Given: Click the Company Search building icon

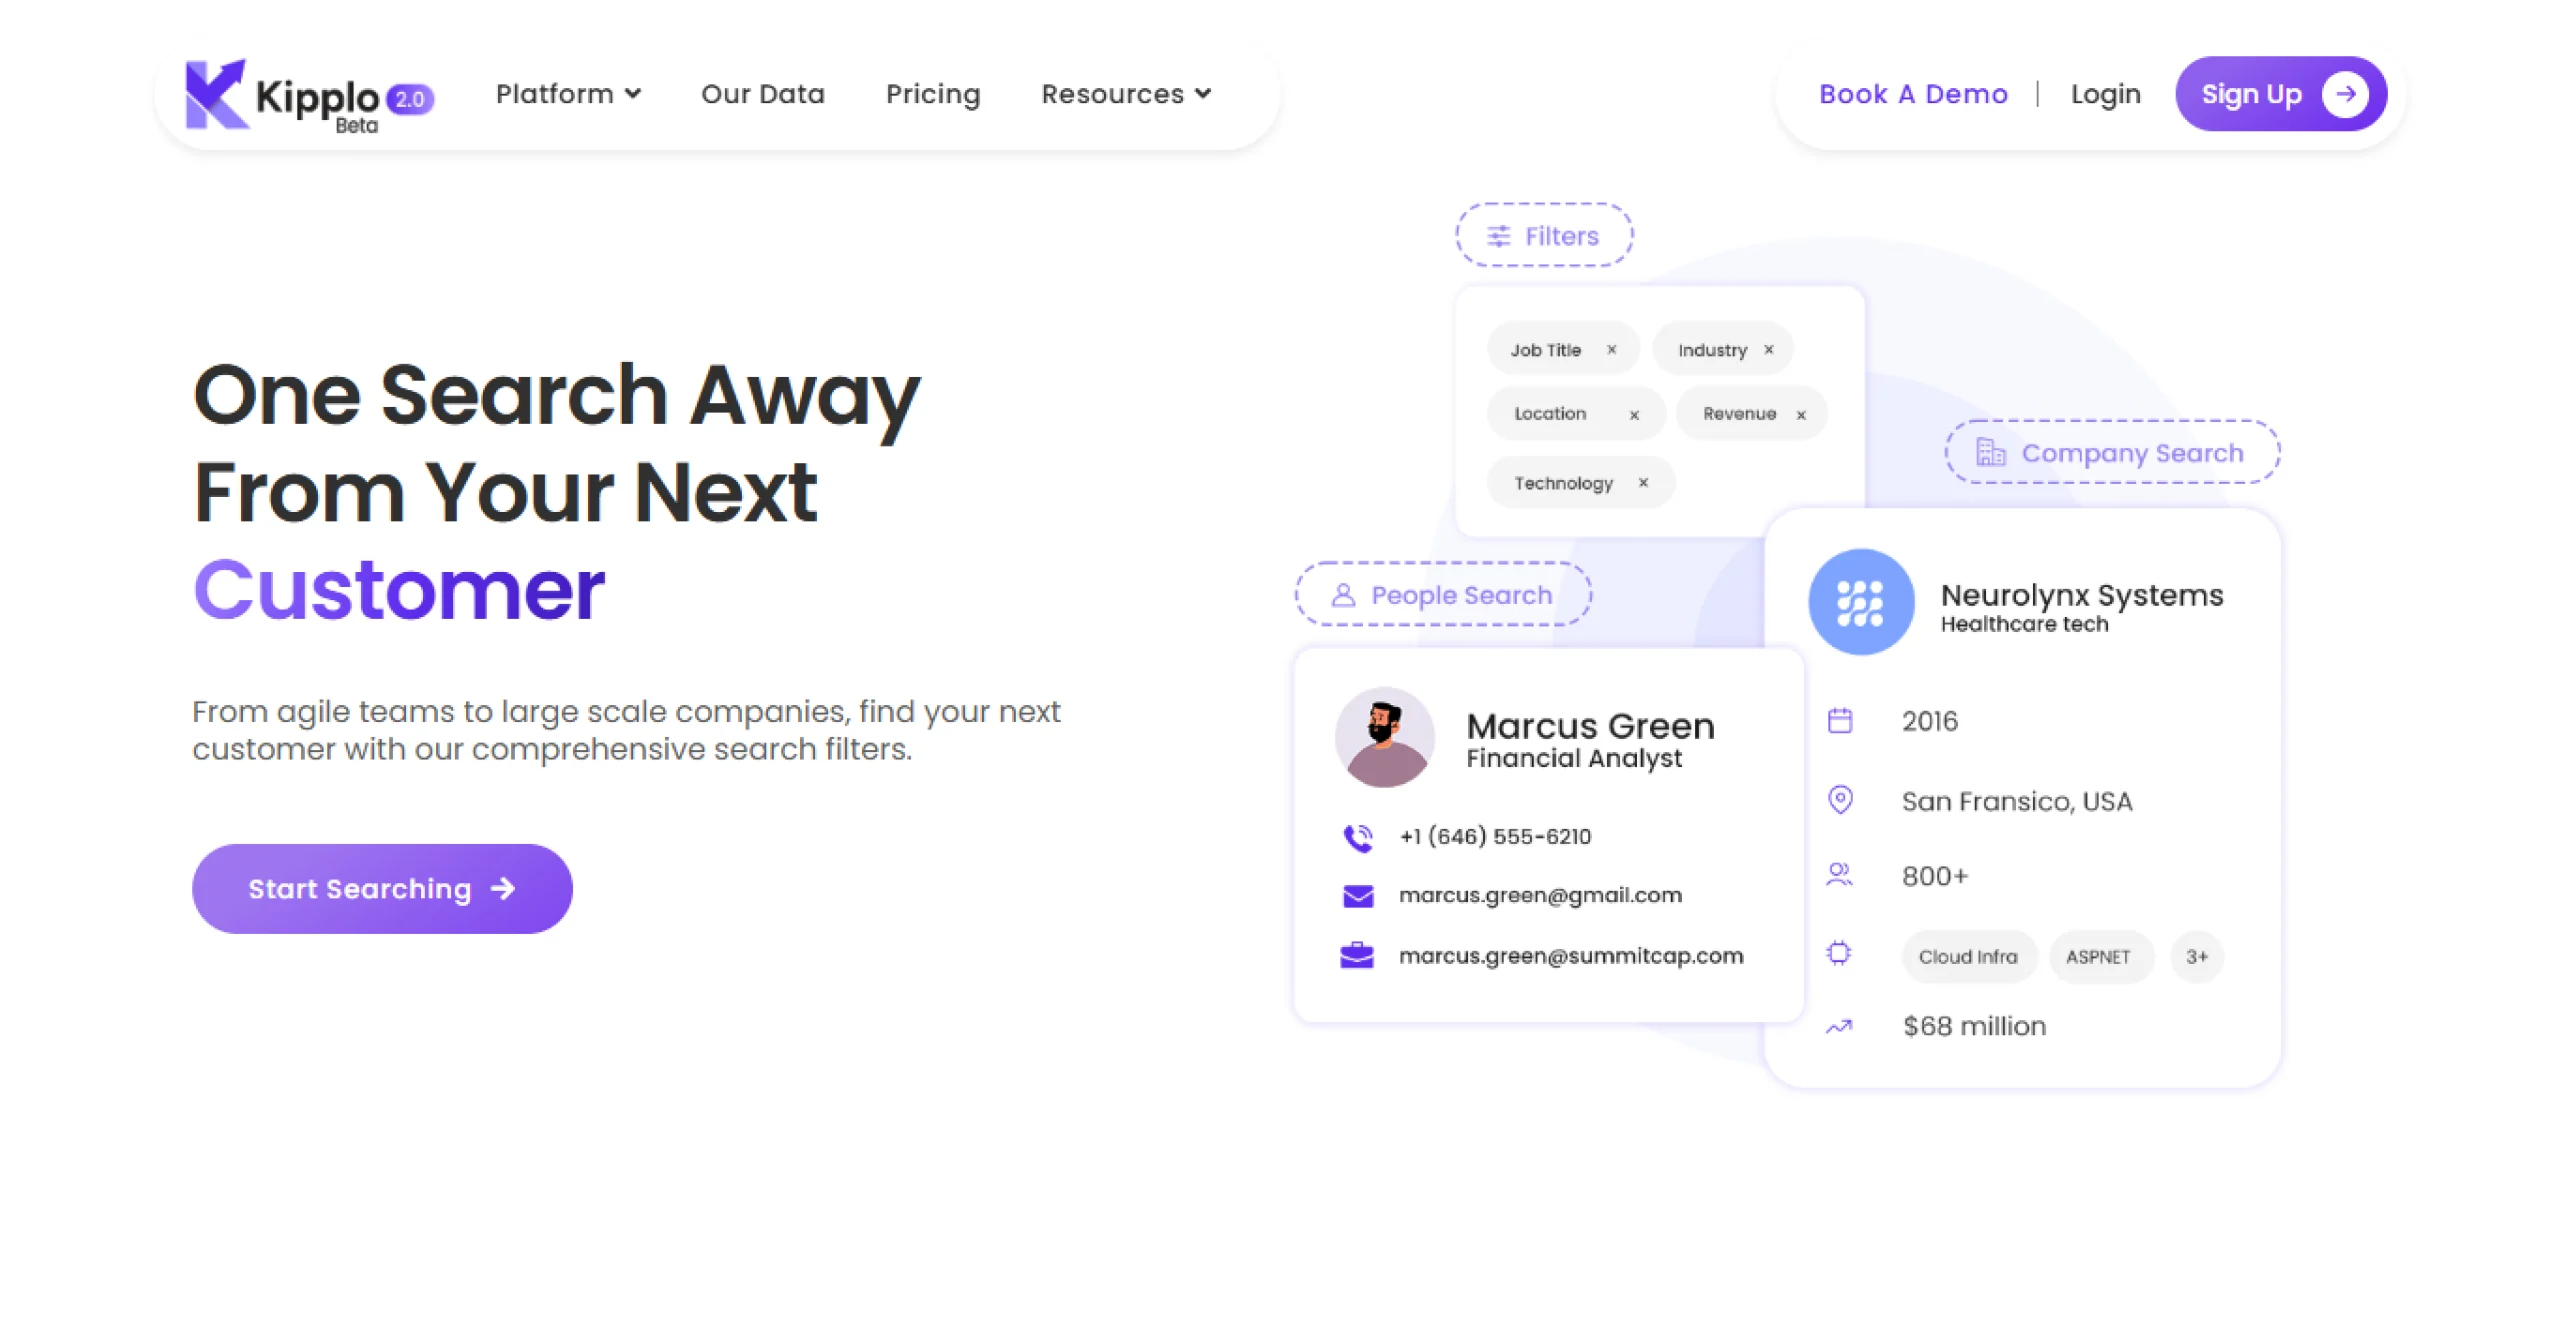Looking at the screenshot, I should tap(1991, 452).
